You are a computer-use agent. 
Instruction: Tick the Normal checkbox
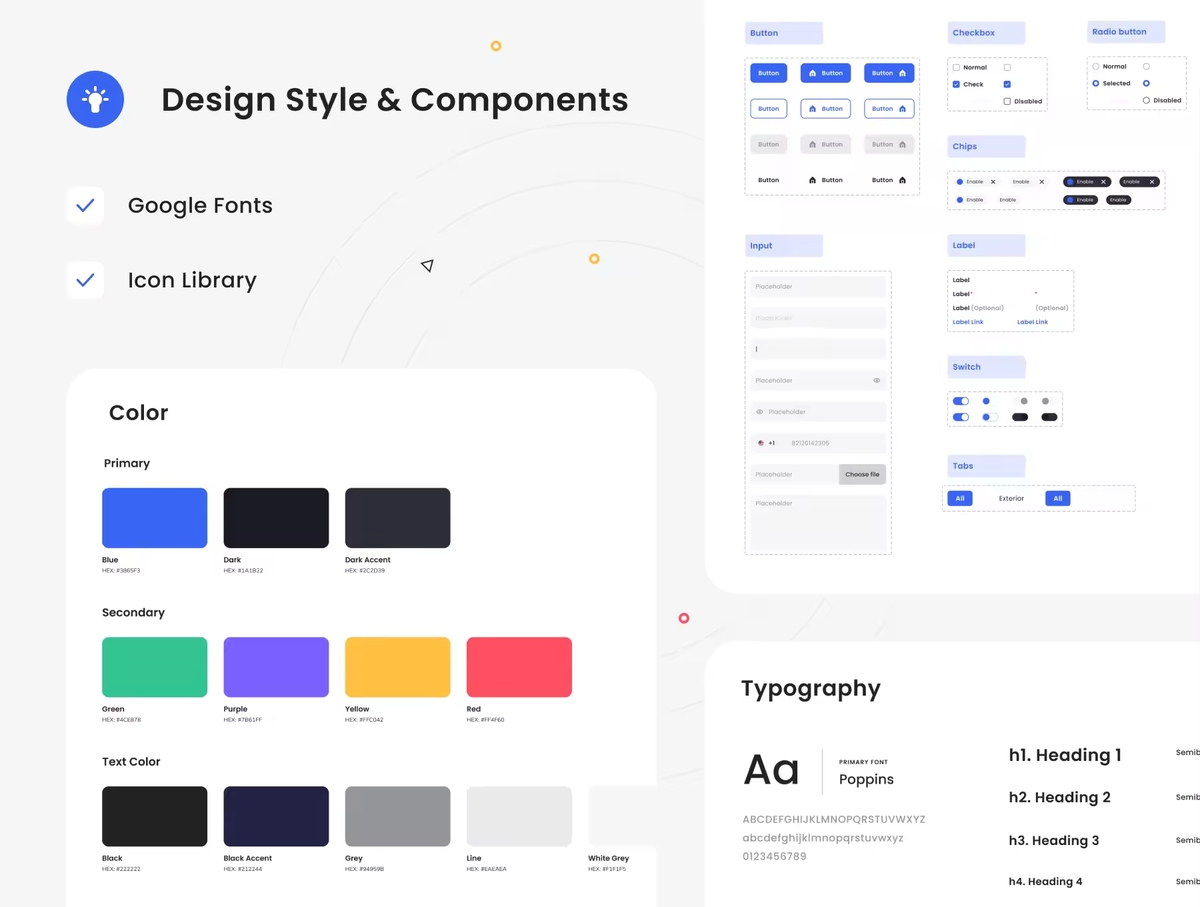[x=956, y=67]
